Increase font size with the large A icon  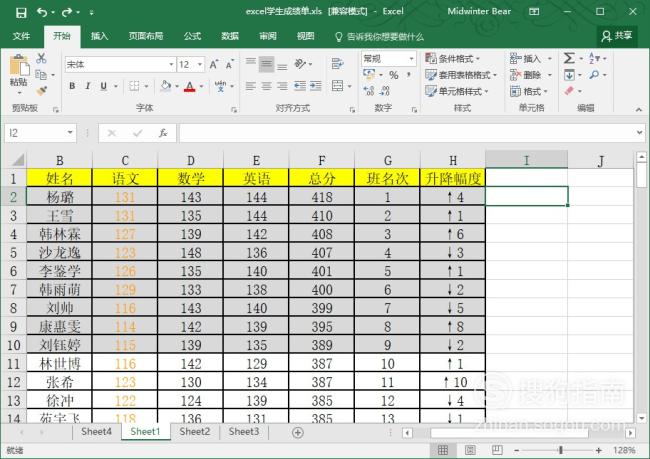(x=214, y=64)
